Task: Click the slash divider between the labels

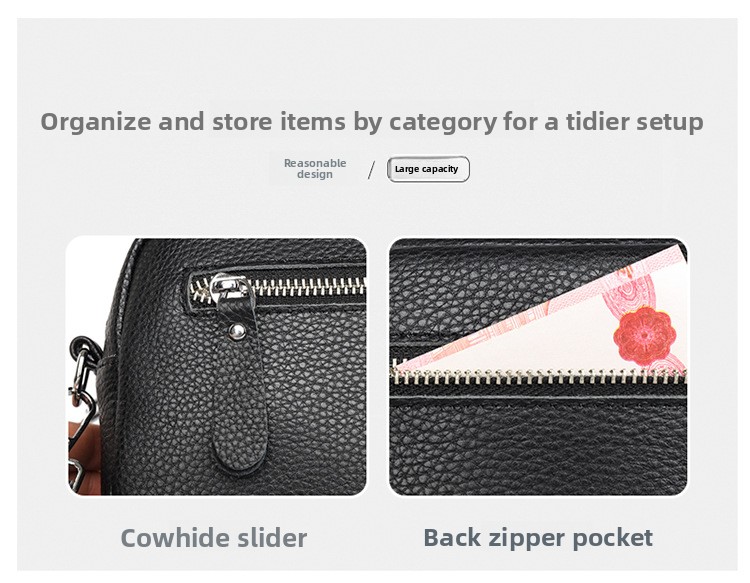Action: pos(372,170)
